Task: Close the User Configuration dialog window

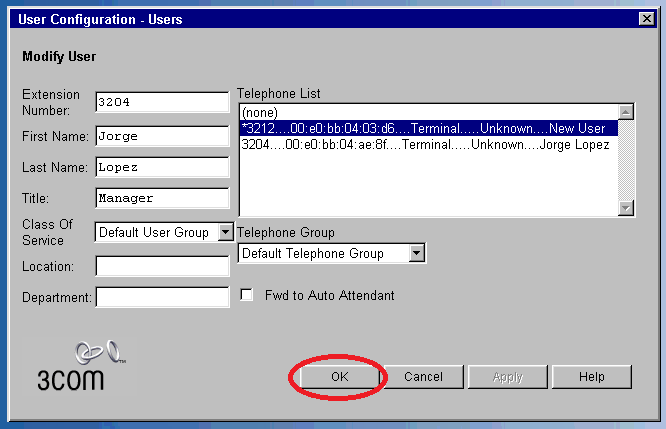Action: [x=646, y=18]
